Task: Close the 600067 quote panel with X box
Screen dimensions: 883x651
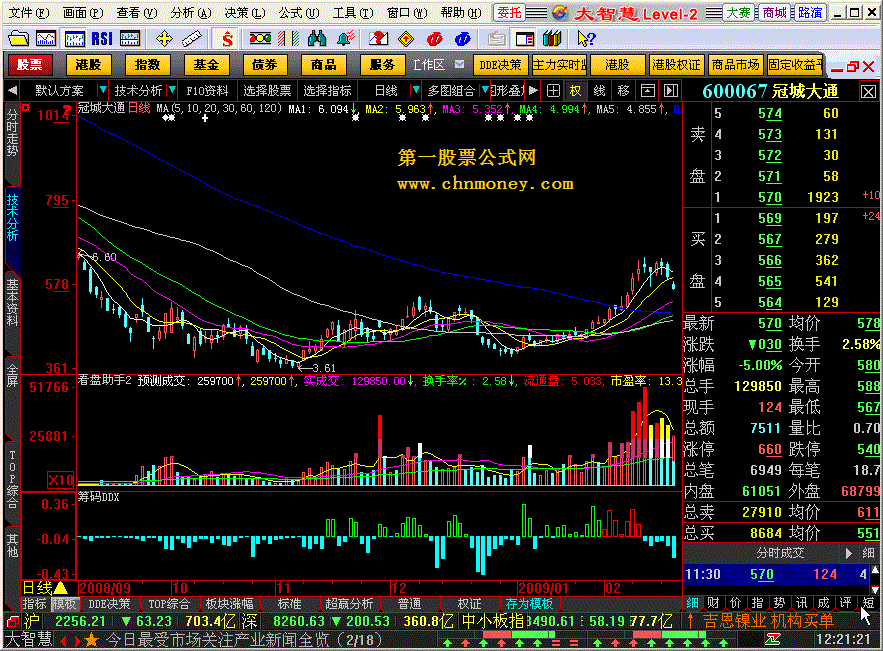Action: [868, 92]
